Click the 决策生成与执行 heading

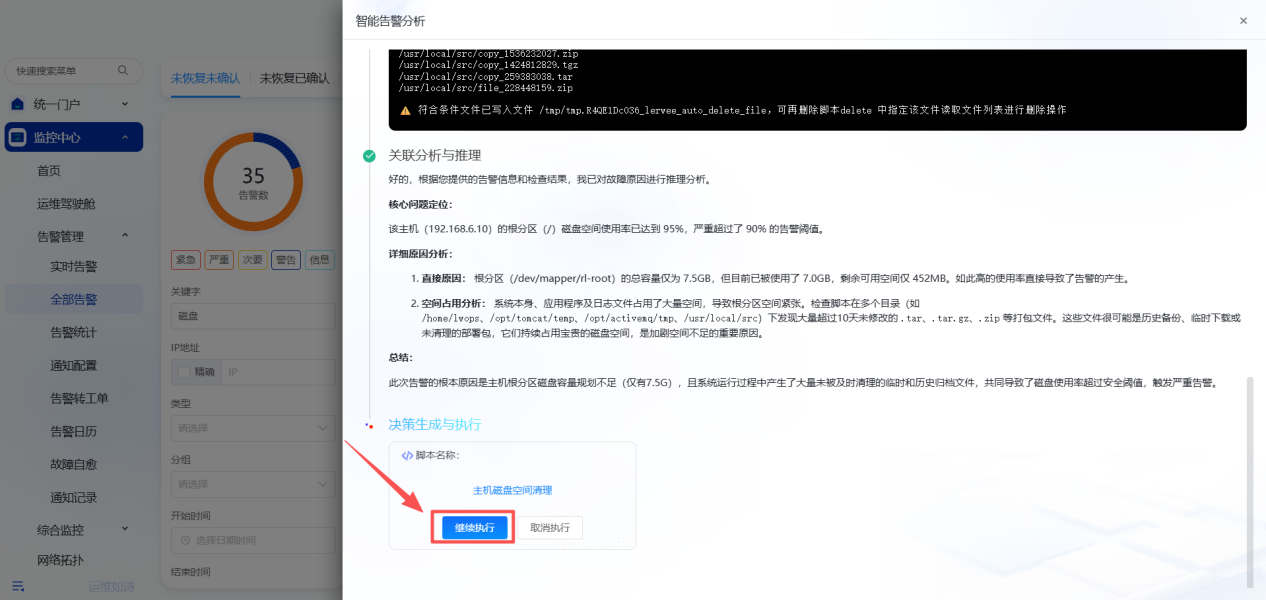point(435,424)
